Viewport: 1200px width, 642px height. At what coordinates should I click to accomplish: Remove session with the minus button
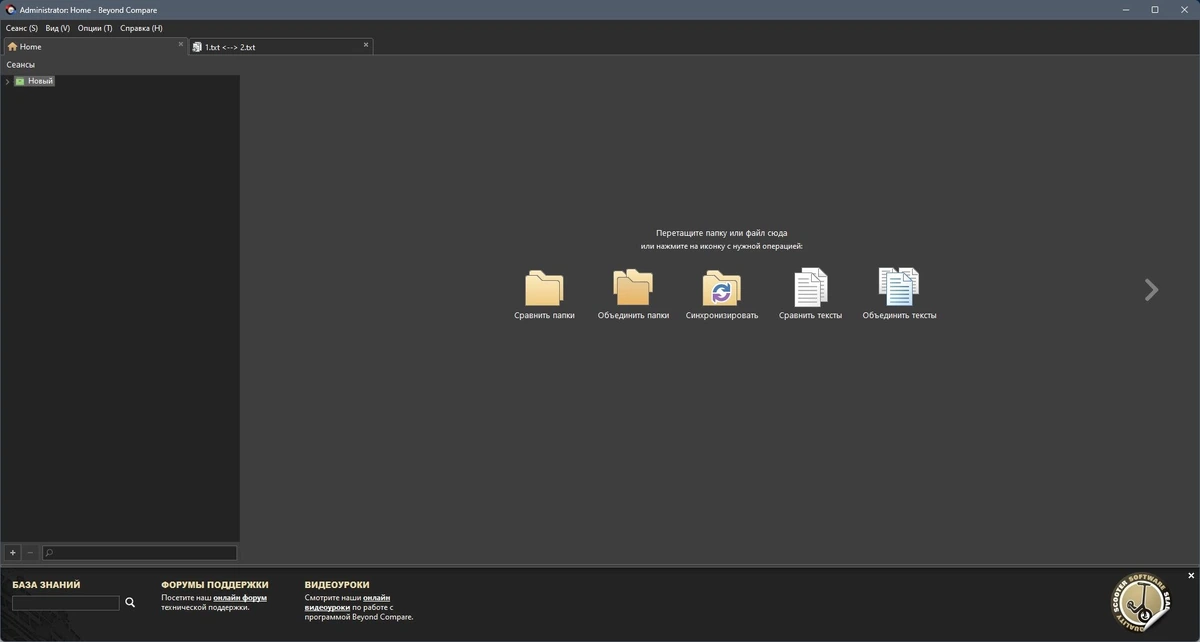click(29, 552)
